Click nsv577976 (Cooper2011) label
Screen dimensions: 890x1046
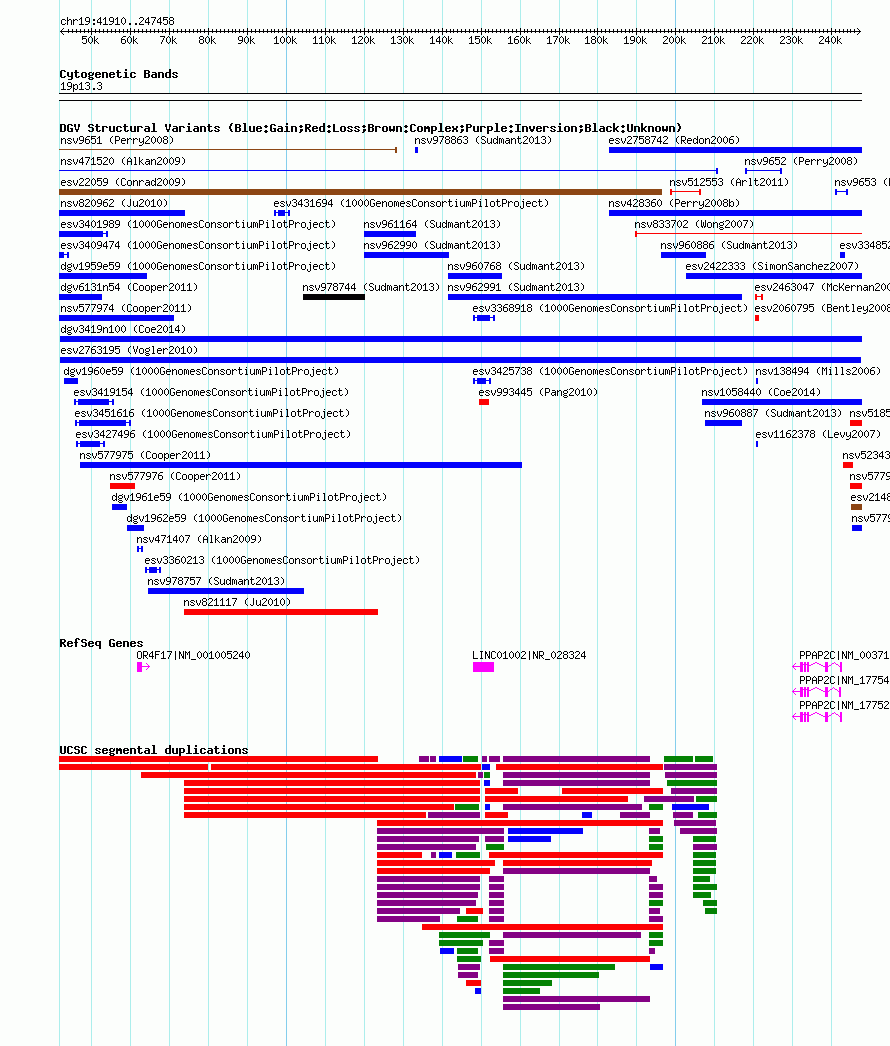click(x=175, y=476)
